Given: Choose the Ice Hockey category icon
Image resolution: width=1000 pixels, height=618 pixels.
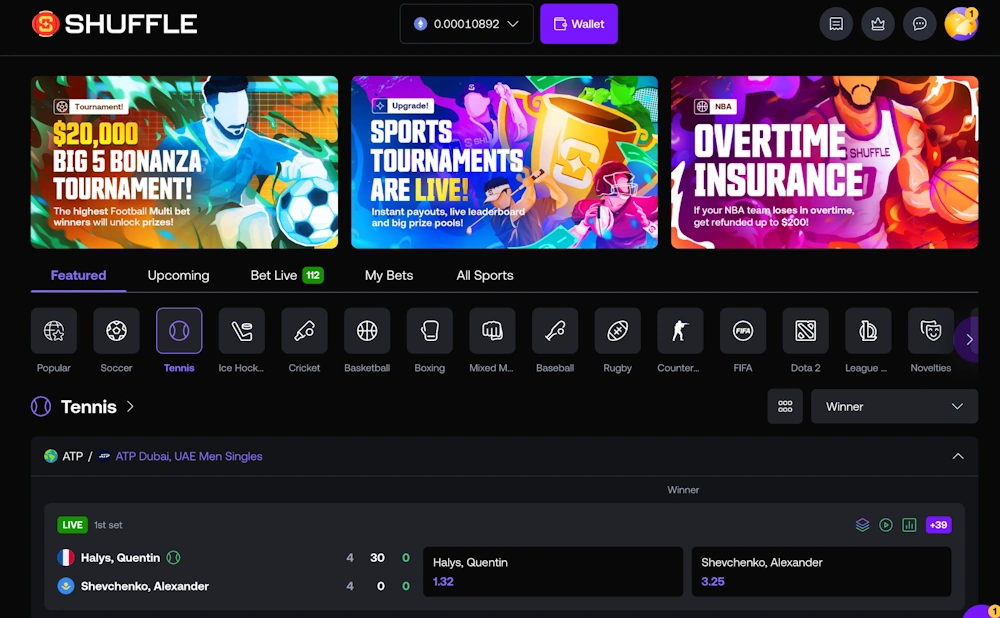Looking at the screenshot, I should point(241,331).
